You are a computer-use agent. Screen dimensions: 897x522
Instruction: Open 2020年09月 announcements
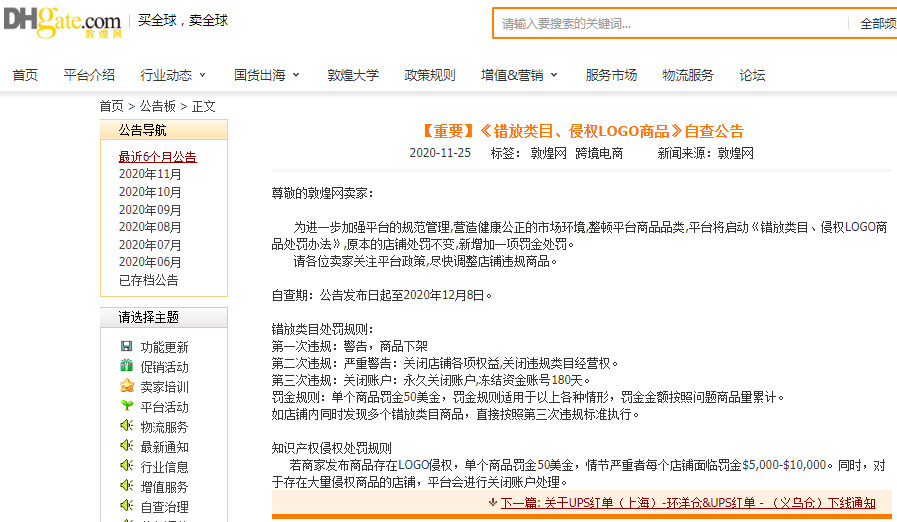(150, 209)
